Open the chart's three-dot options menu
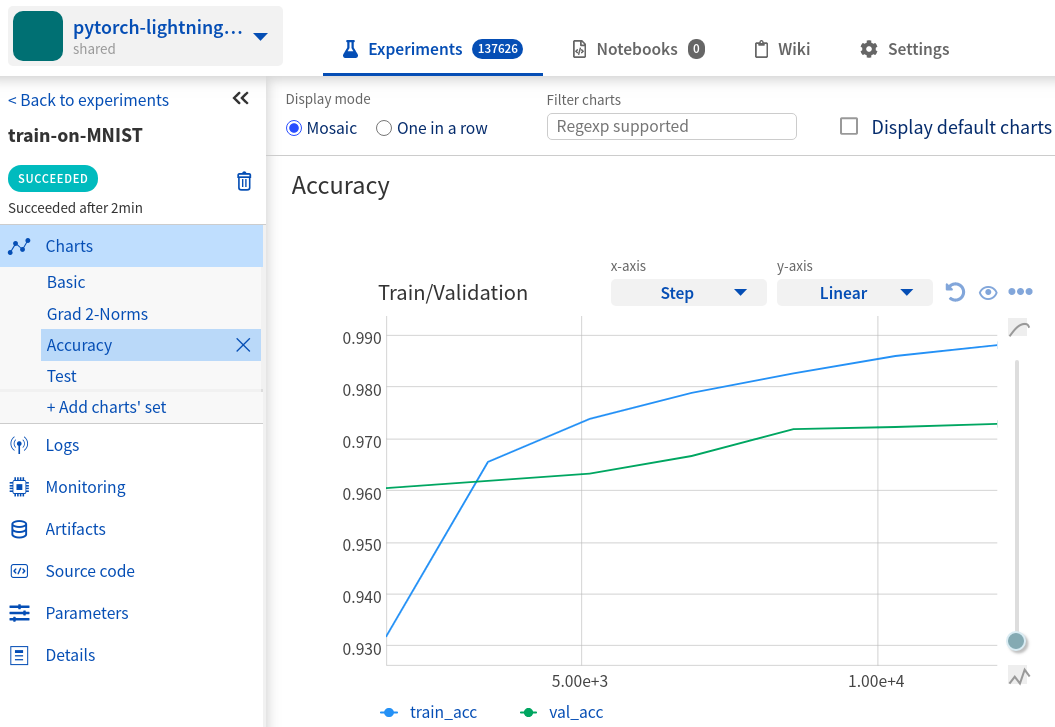 (x=1020, y=291)
